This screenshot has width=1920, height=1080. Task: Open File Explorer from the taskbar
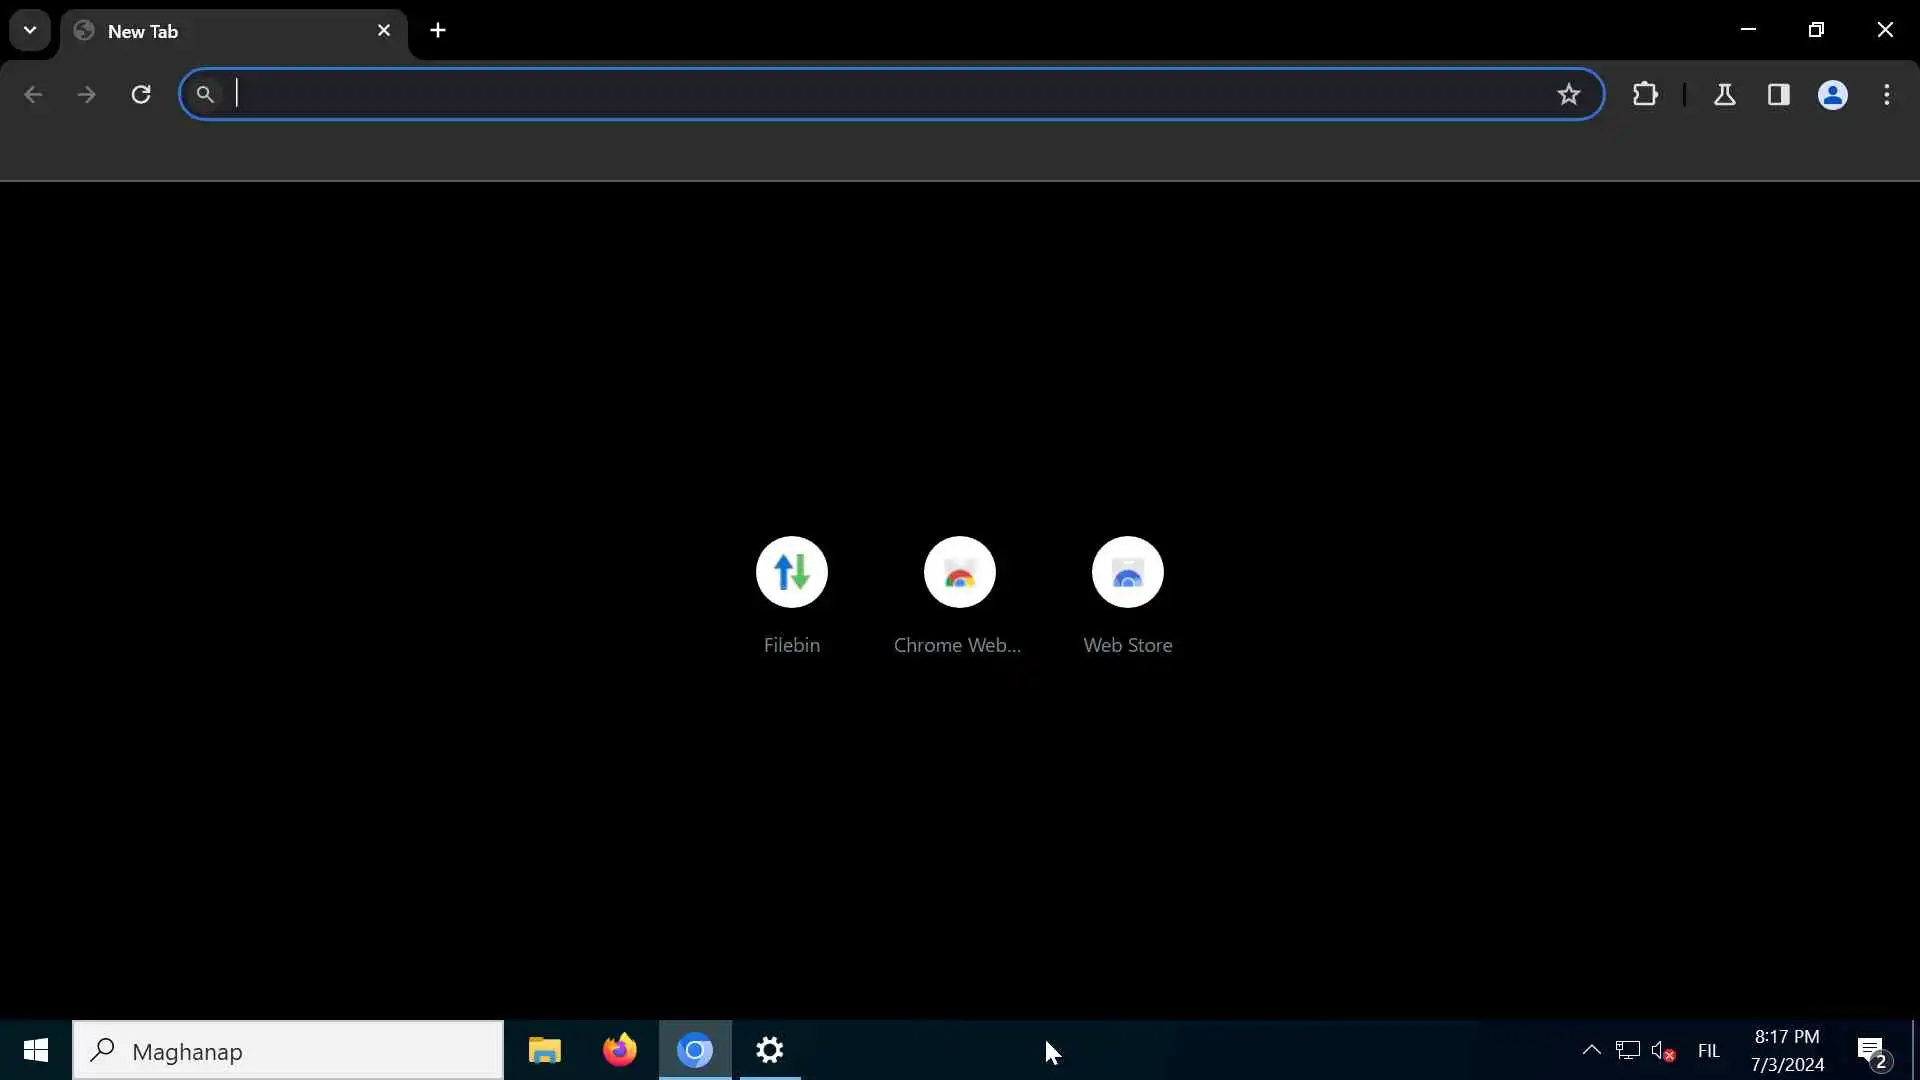click(x=545, y=1050)
